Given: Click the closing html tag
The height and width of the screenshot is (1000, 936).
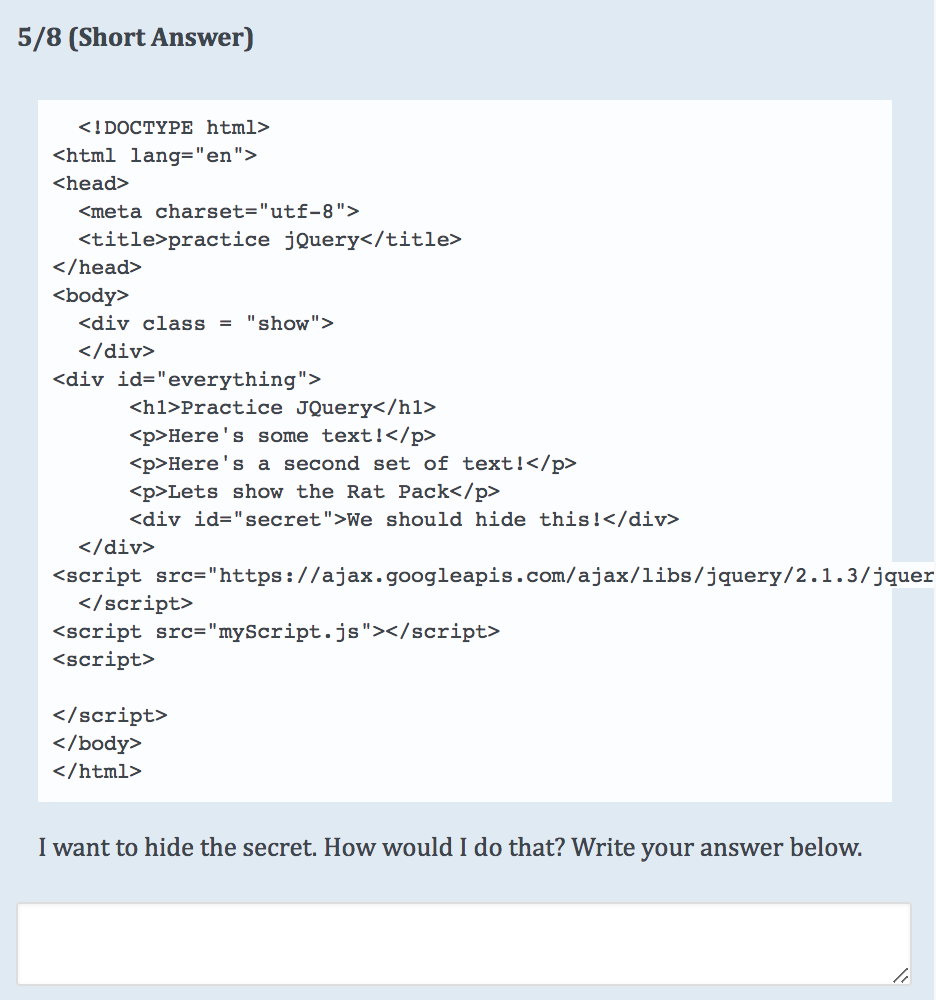Looking at the screenshot, I should click(98, 771).
